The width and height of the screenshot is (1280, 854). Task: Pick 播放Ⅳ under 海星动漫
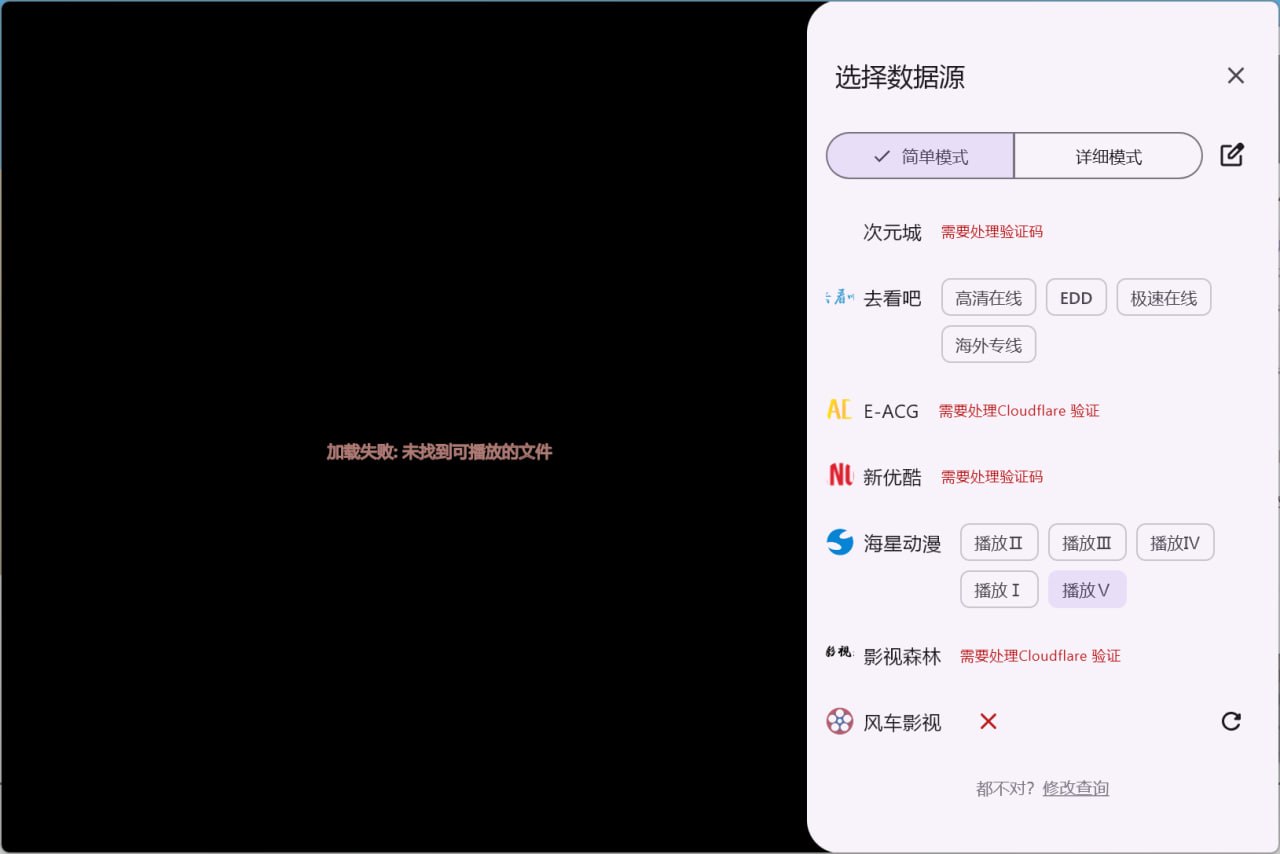(x=1175, y=542)
